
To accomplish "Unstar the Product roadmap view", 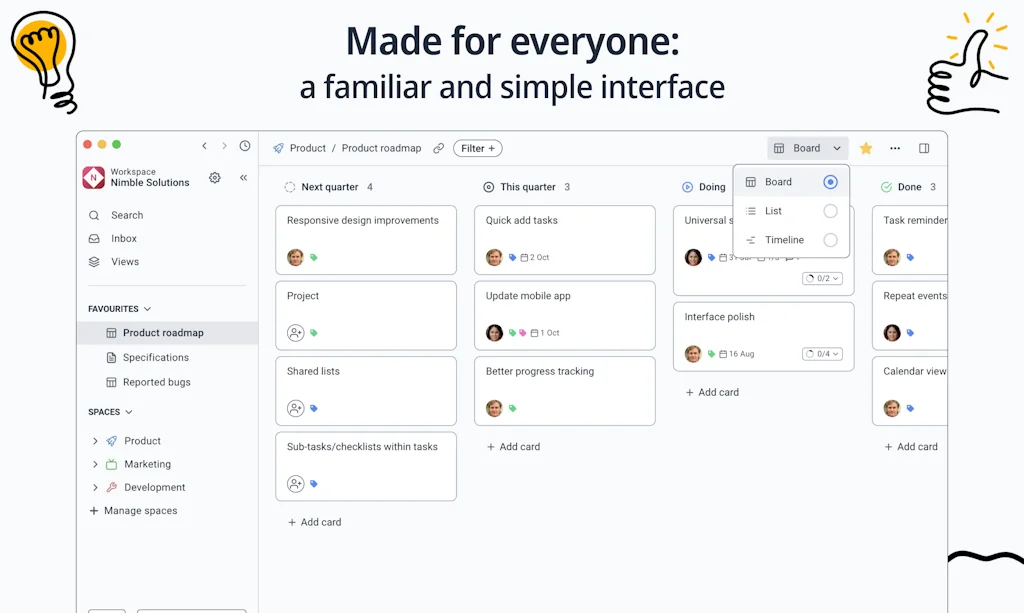I will point(865,147).
